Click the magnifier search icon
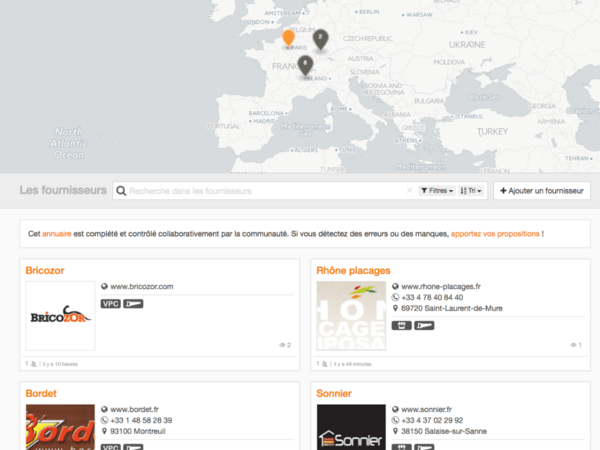 [121, 190]
